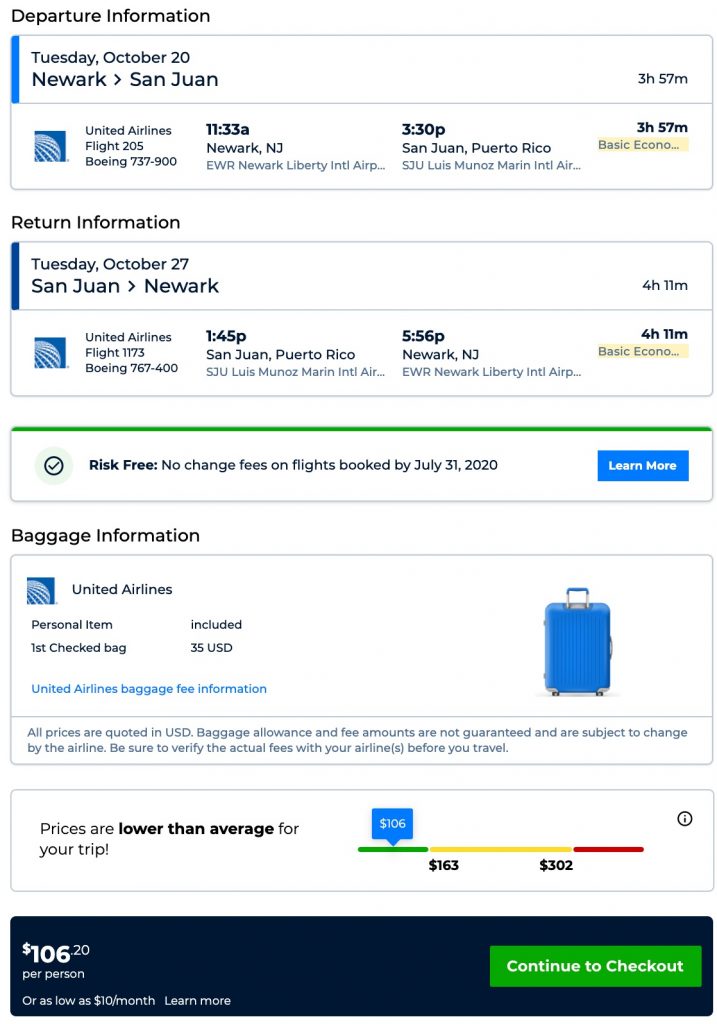Click United logo in Baggage Information
The width and height of the screenshot is (717, 1024).
pos(42,590)
